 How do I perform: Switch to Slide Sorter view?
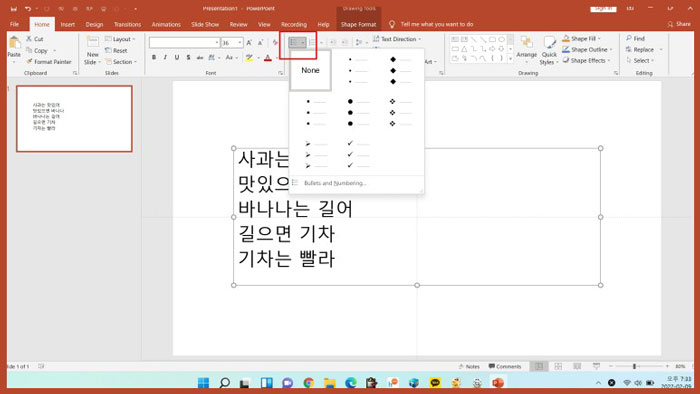click(x=558, y=366)
